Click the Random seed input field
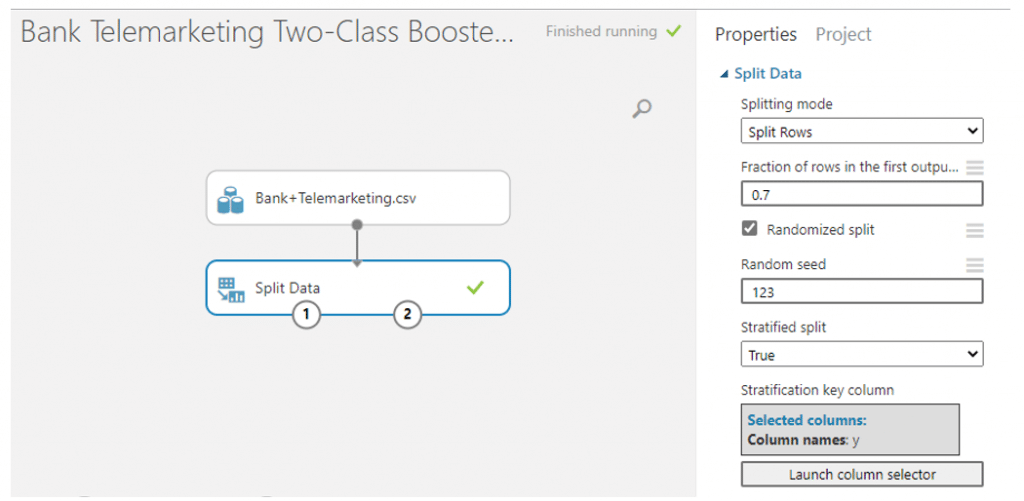1024x501 pixels. point(861,291)
